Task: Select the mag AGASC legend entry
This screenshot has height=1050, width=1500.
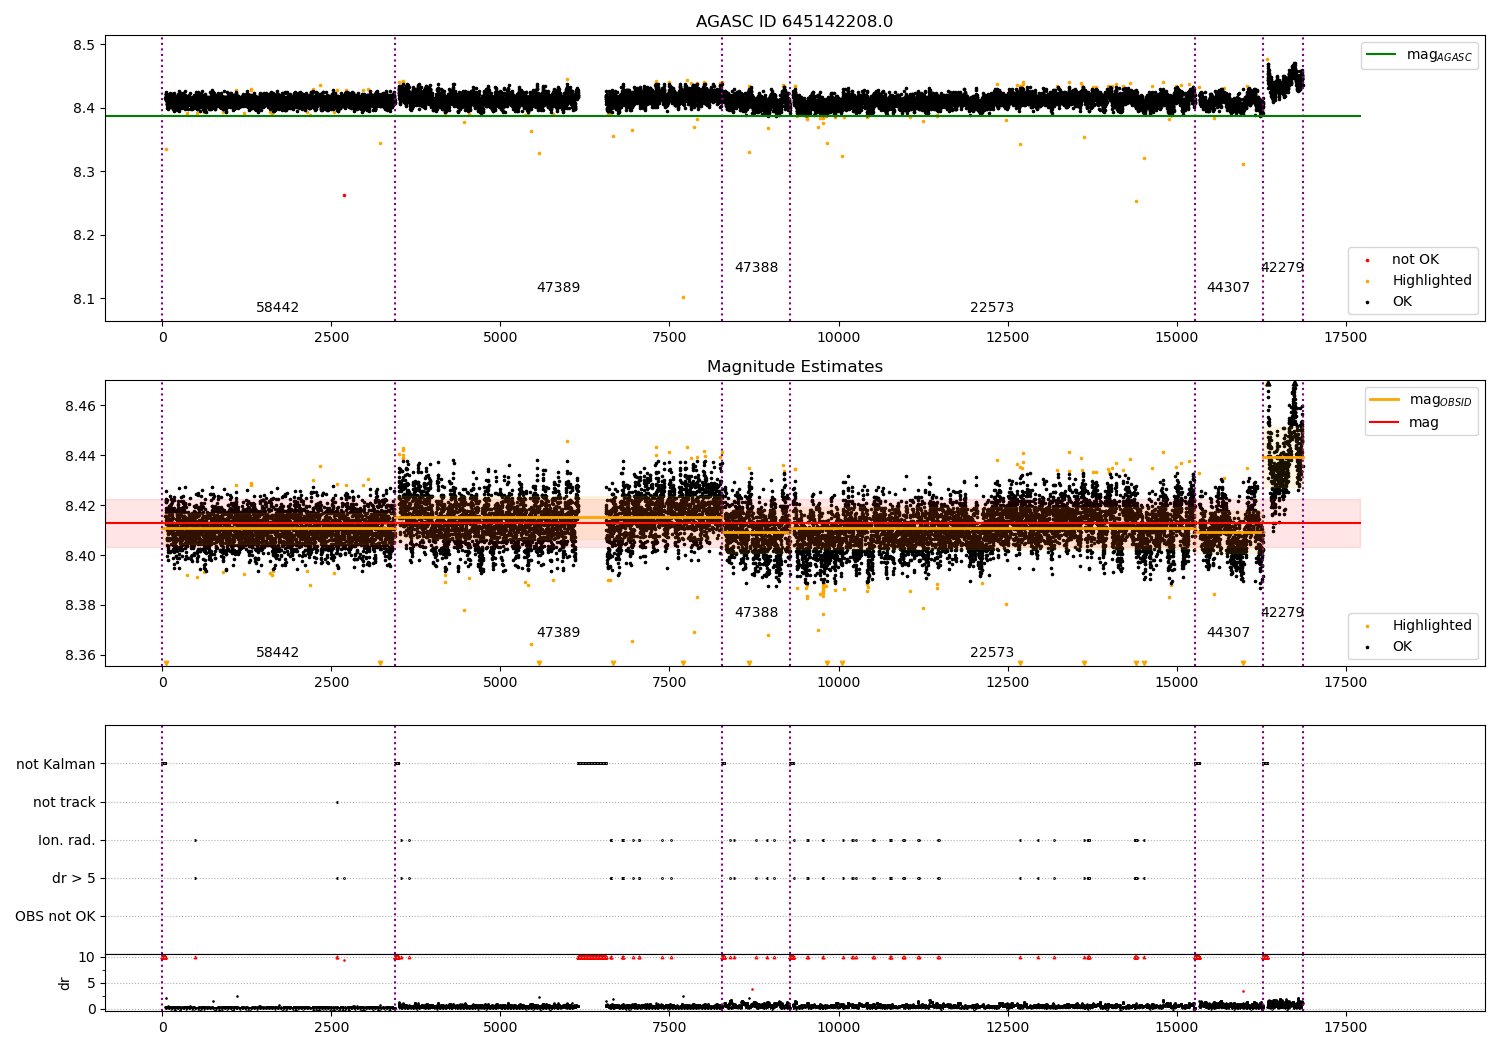Action: click(1420, 55)
